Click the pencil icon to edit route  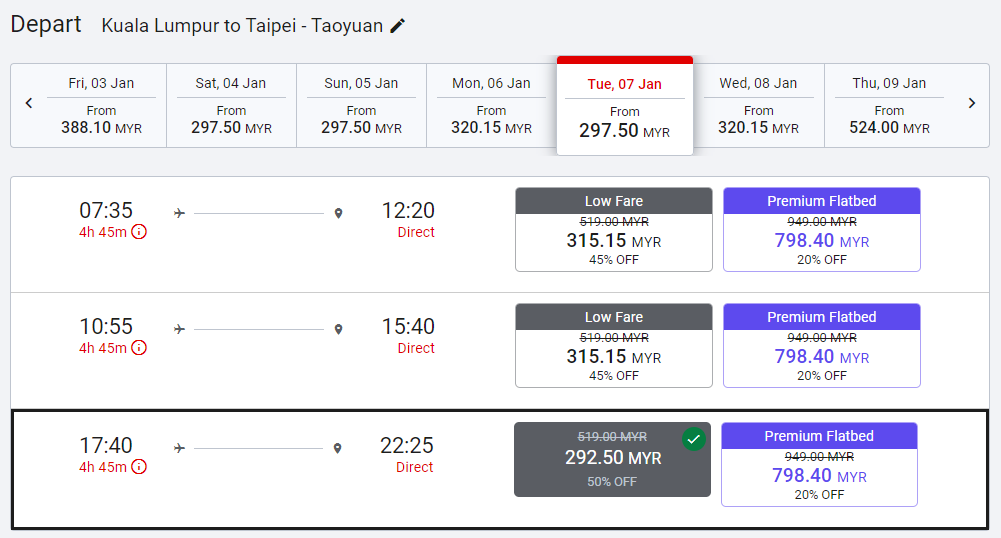pyautogui.click(x=398, y=26)
